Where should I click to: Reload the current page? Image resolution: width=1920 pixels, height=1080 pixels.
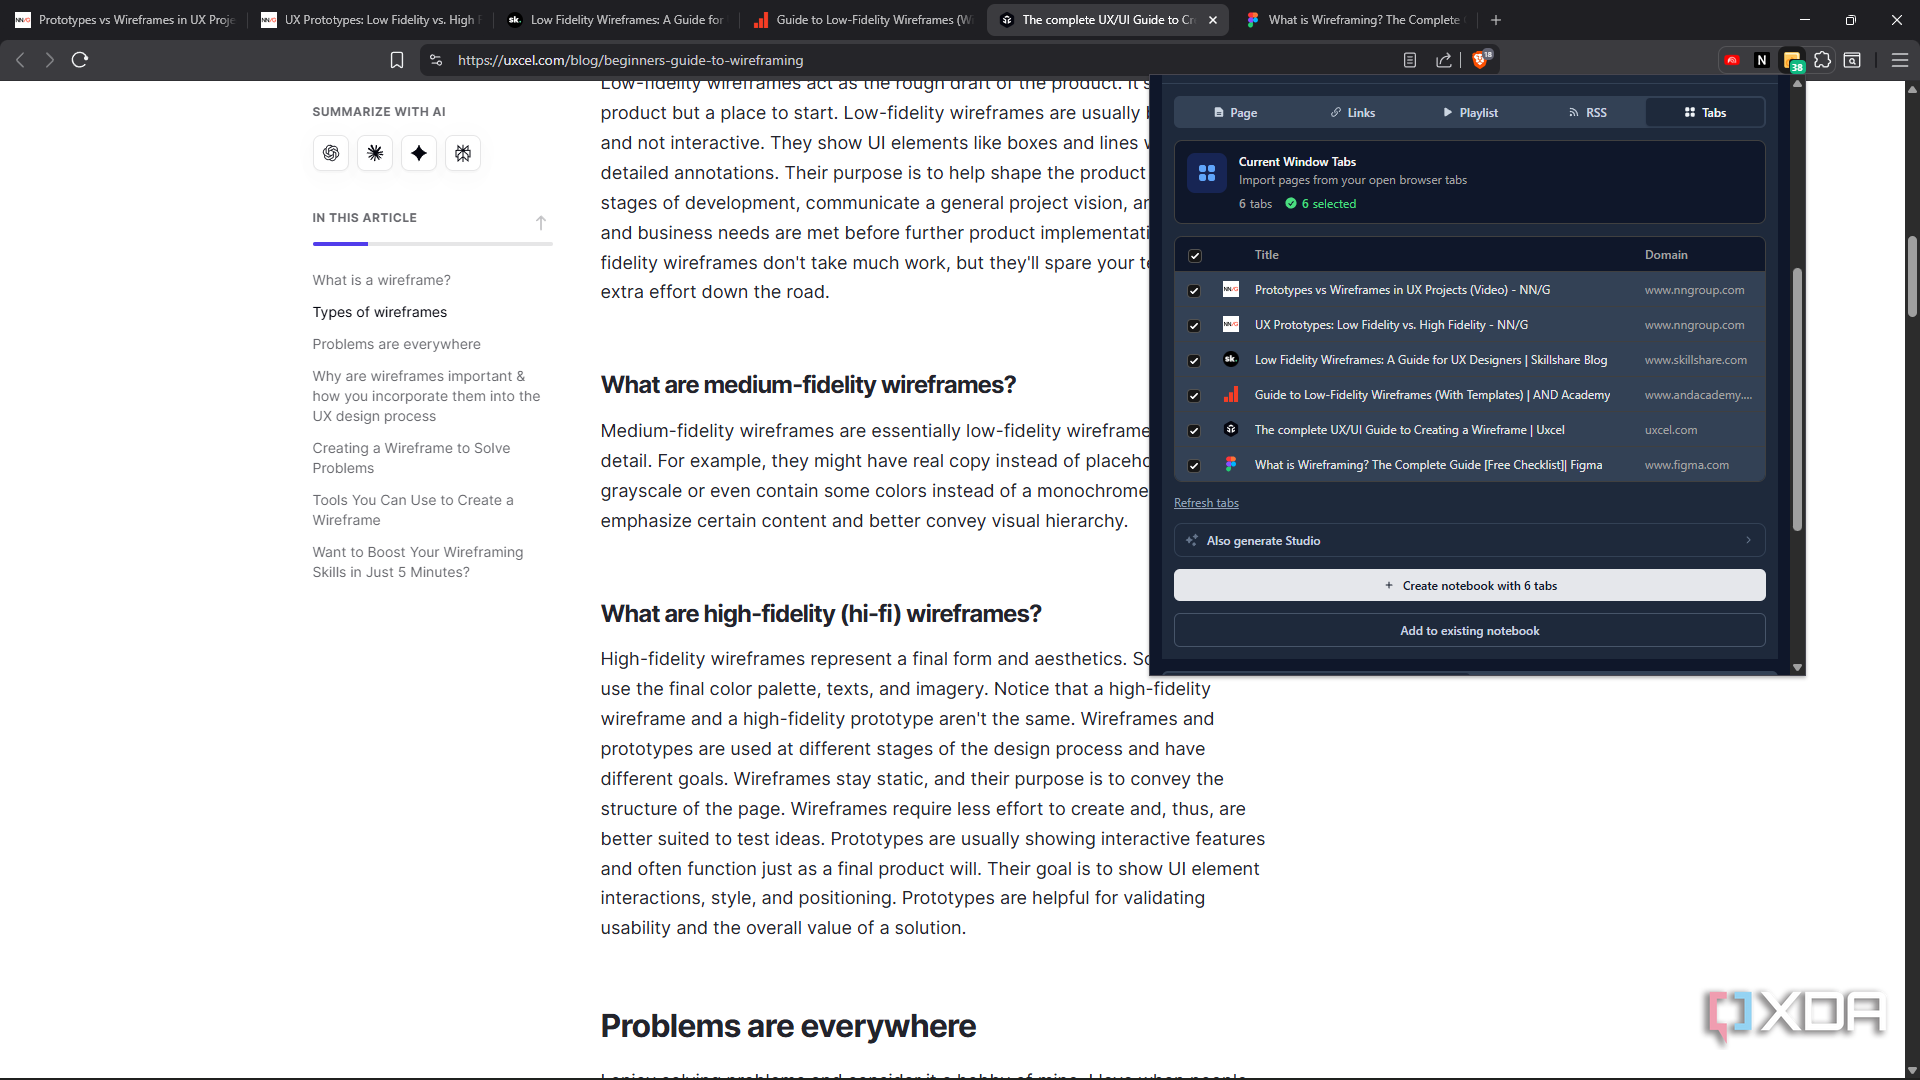pyautogui.click(x=80, y=60)
